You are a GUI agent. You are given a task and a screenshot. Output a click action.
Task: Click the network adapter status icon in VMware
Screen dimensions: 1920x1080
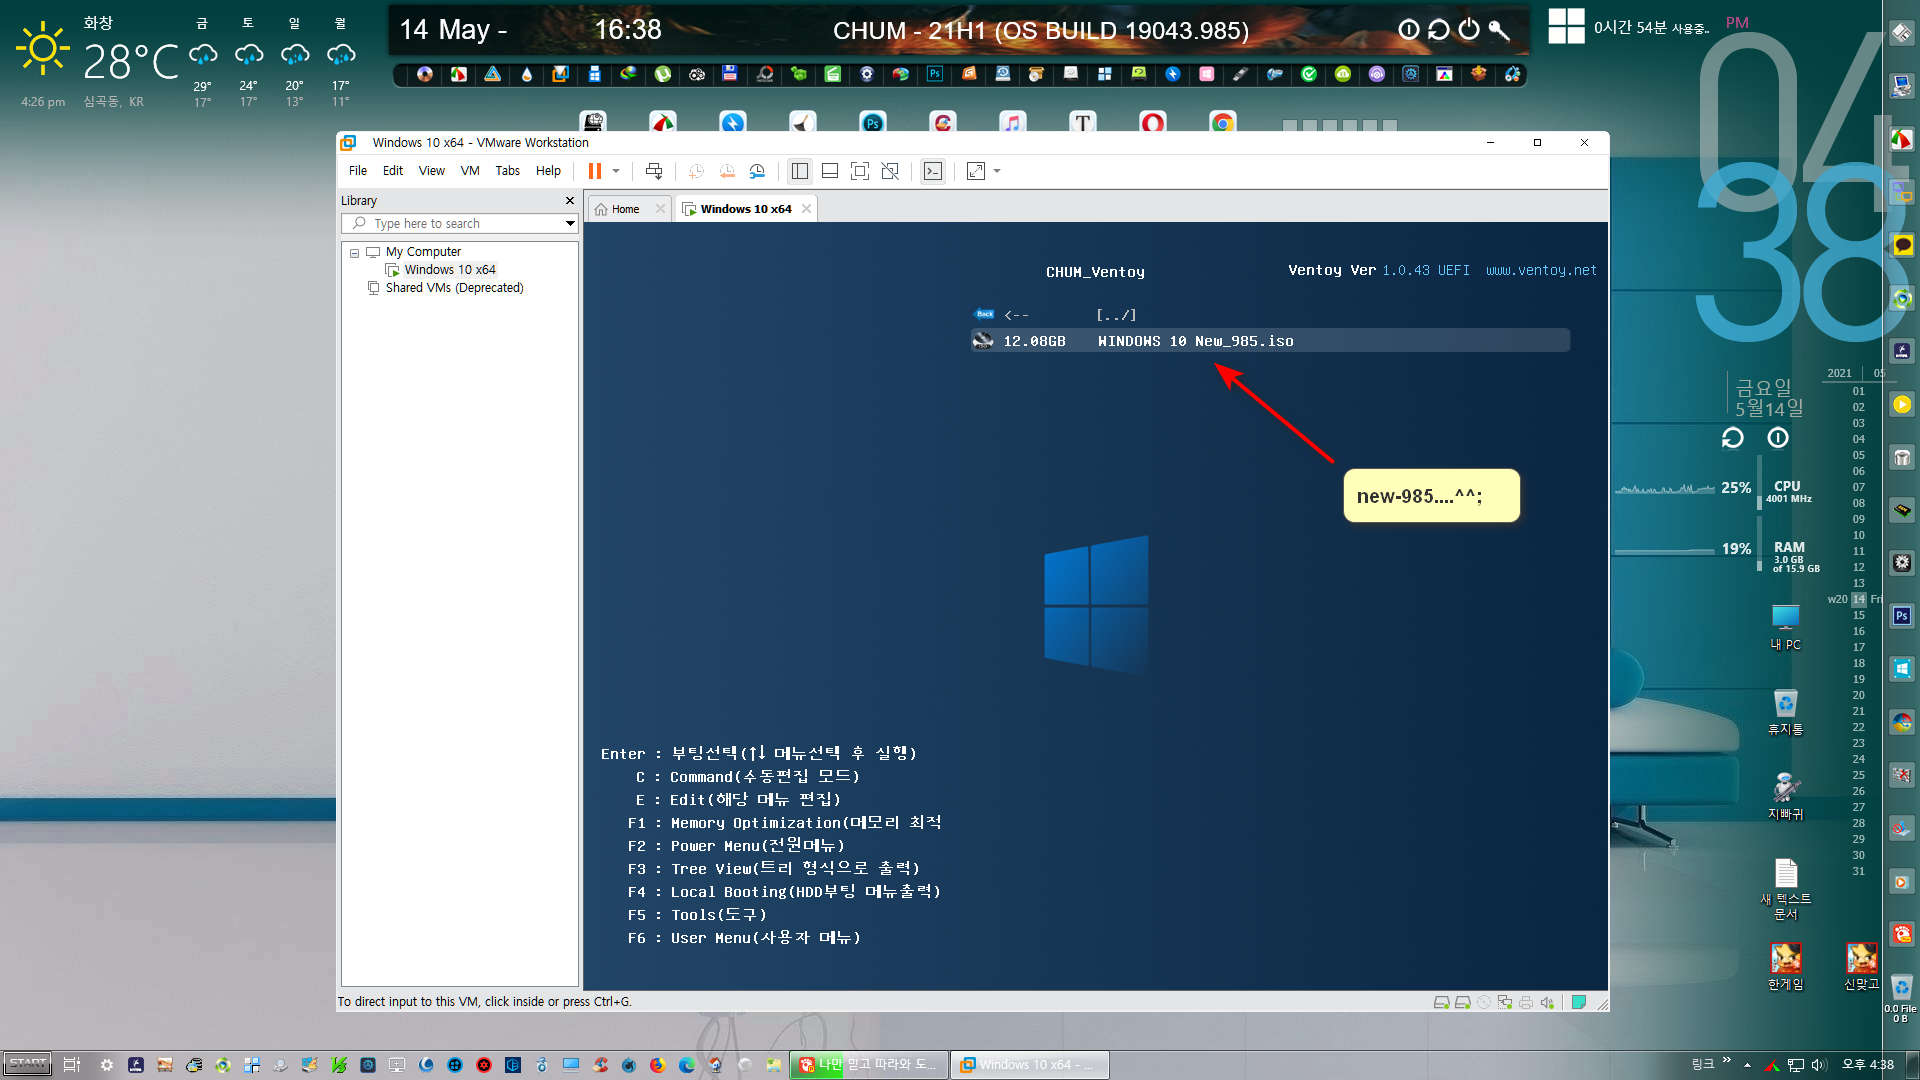pos(1504,1002)
